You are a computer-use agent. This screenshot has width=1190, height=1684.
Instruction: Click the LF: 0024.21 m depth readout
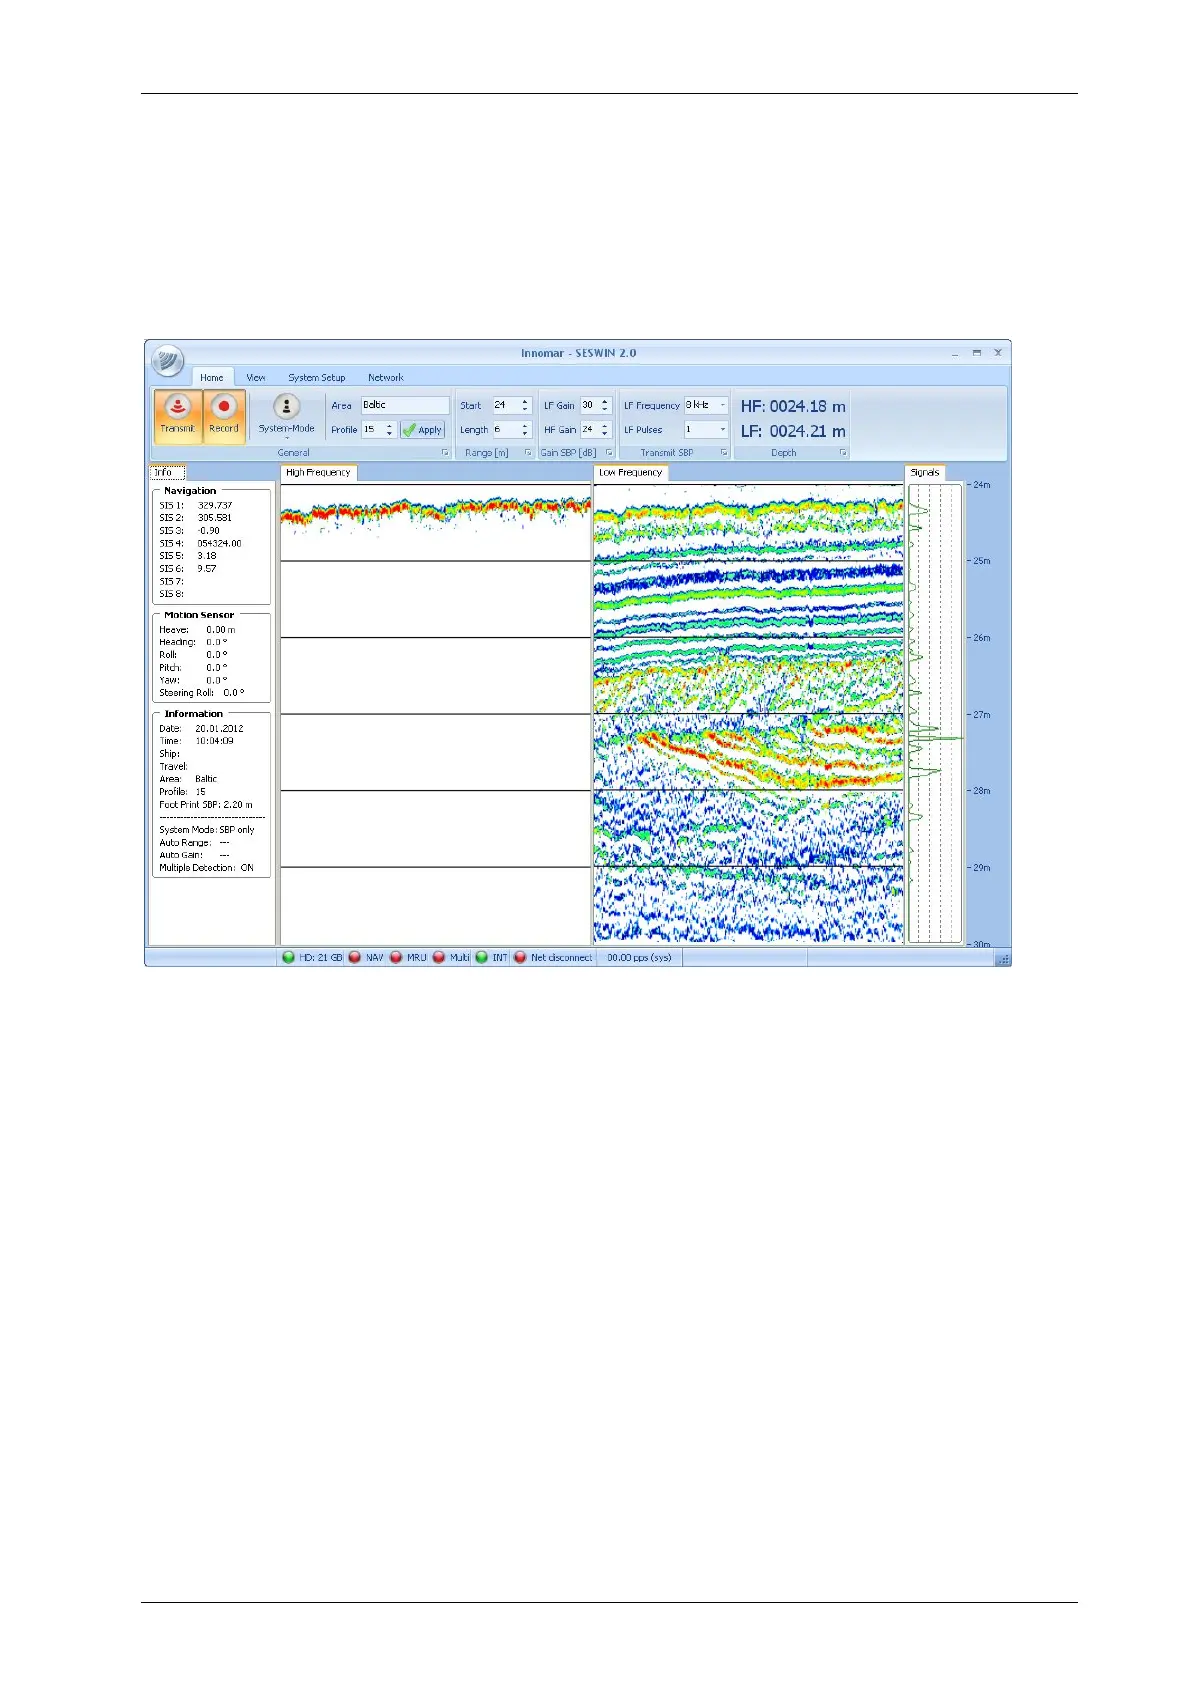[x=793, y=431]
